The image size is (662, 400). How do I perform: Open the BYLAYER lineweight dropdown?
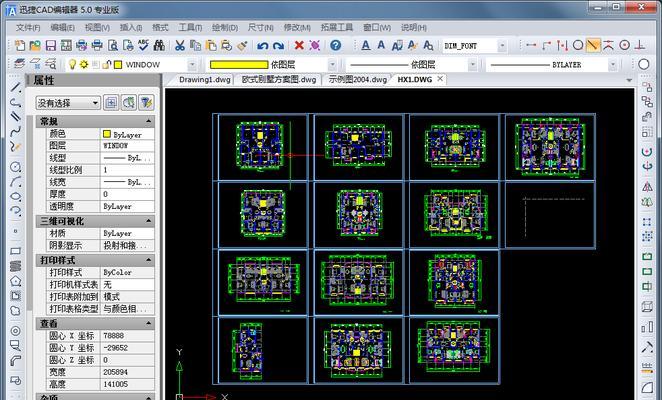pyautogui.click(x=613, y=65)
